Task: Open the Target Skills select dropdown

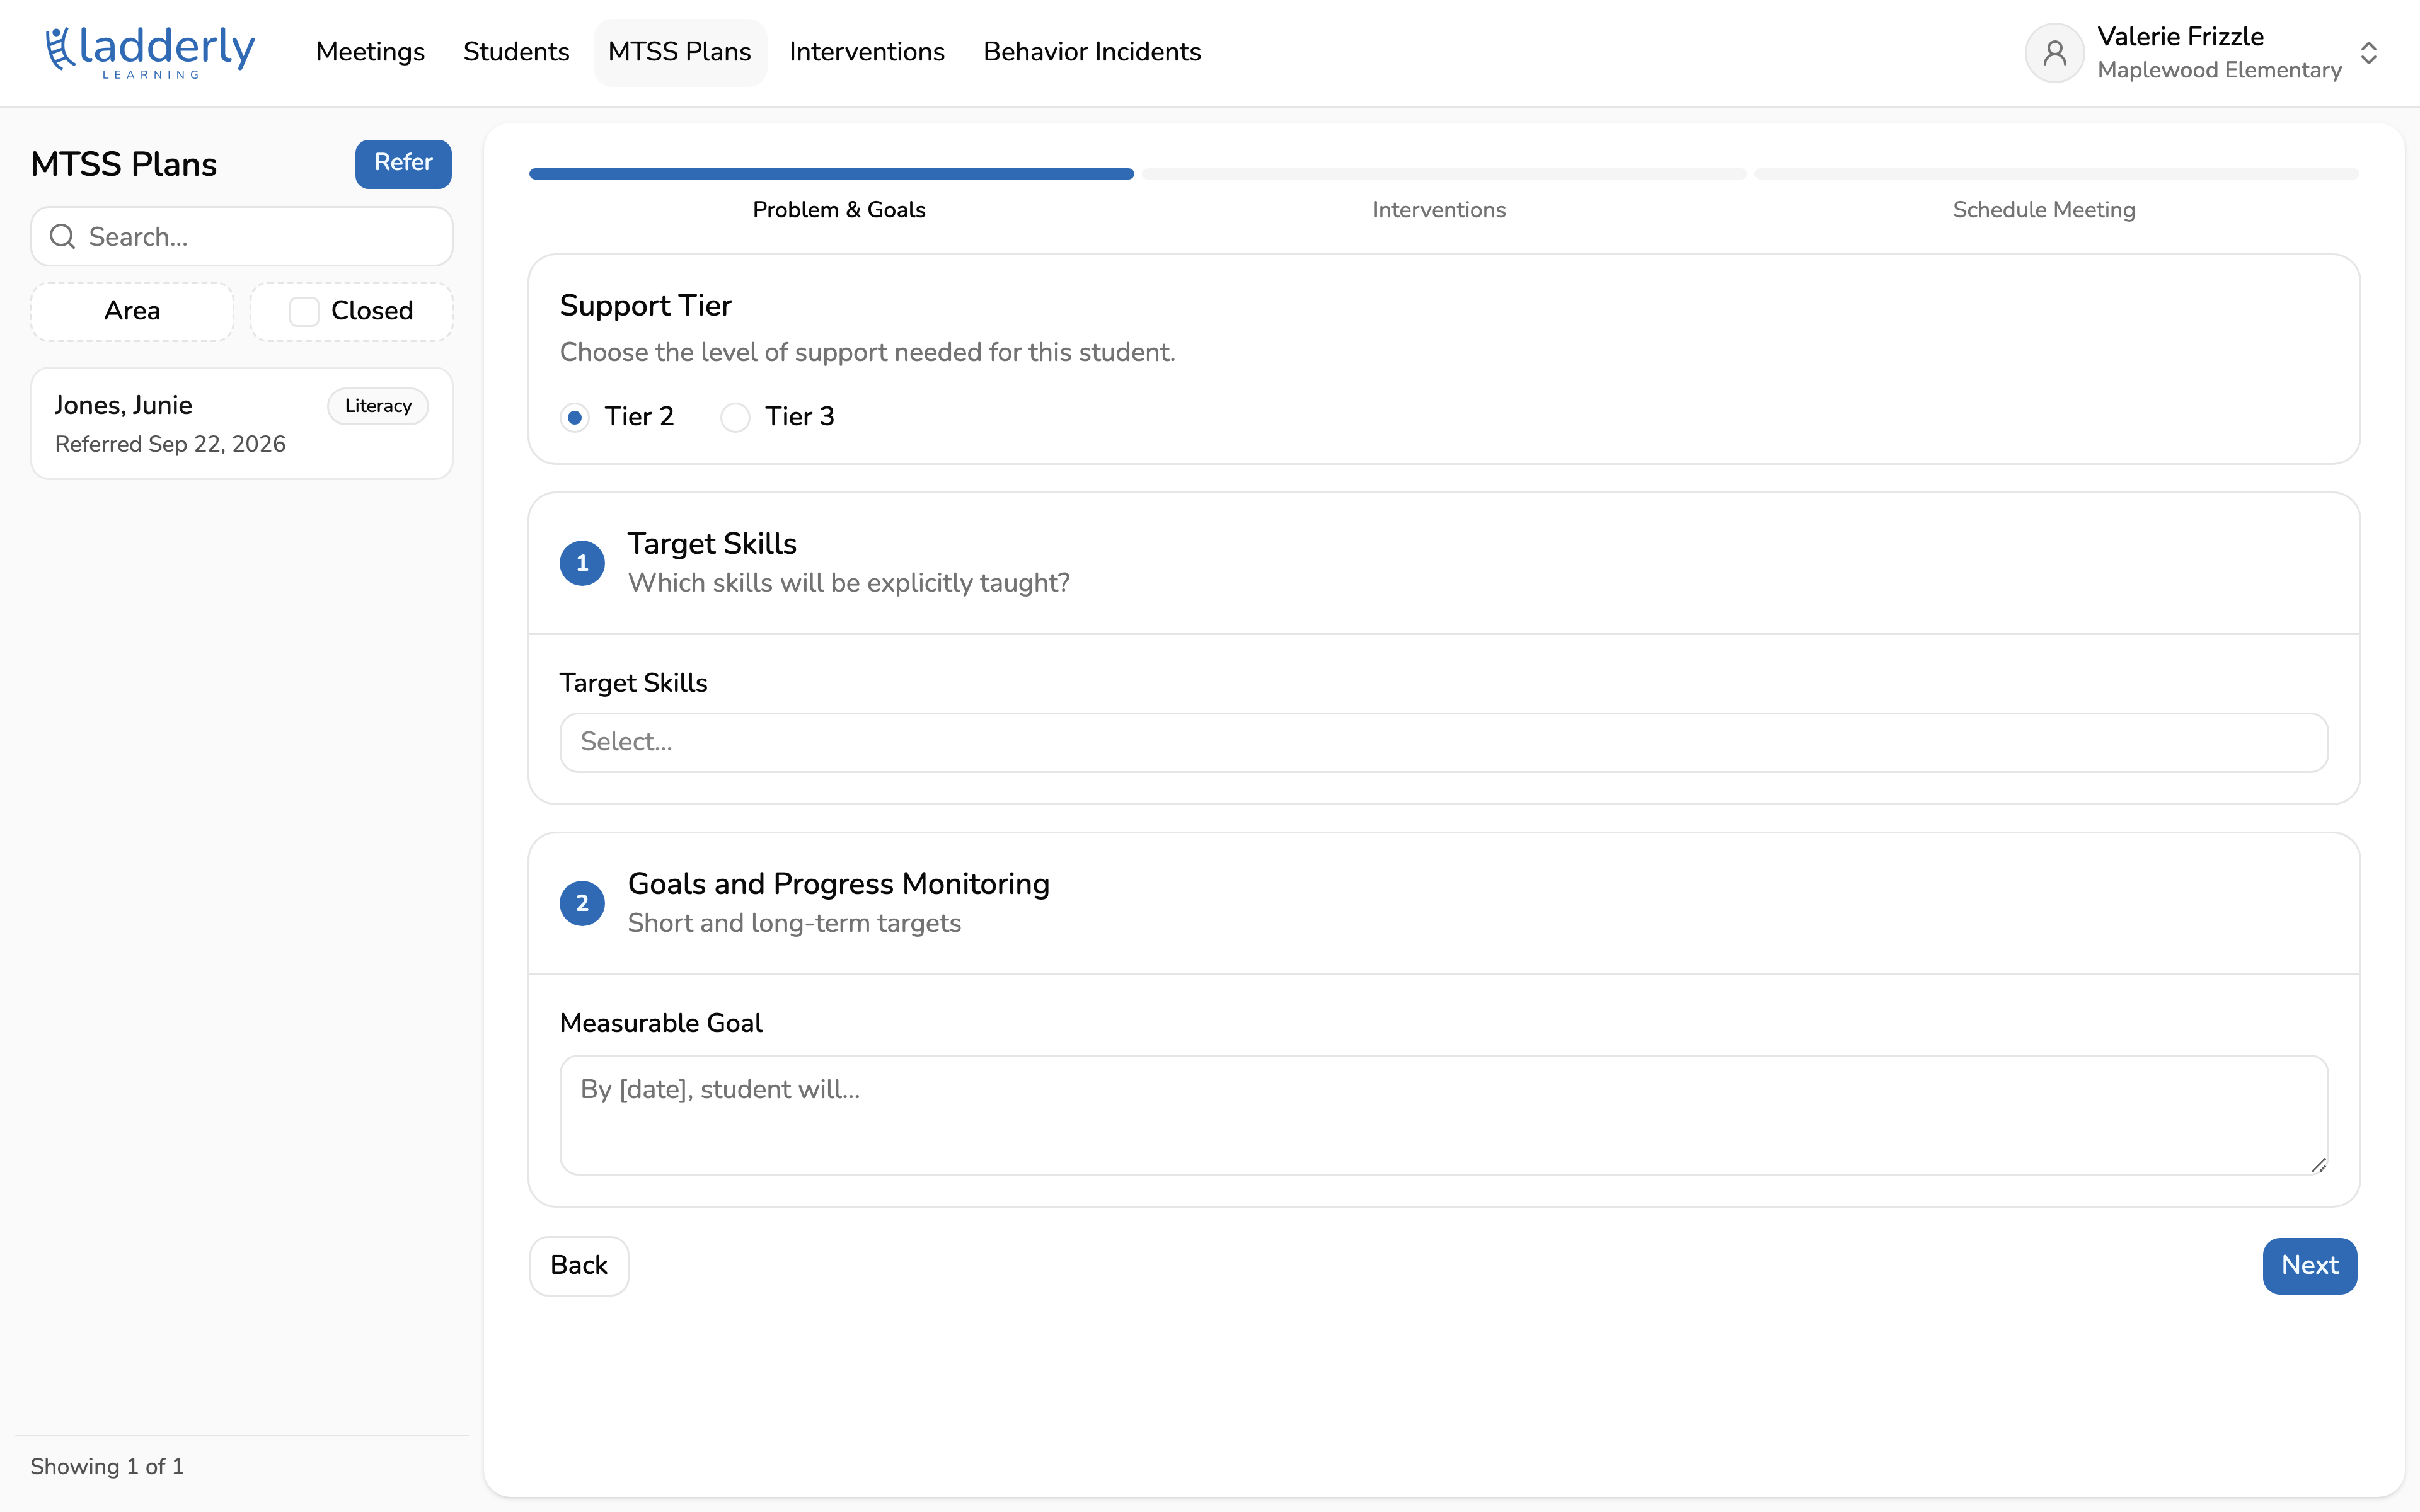Action: (1443, 742)
